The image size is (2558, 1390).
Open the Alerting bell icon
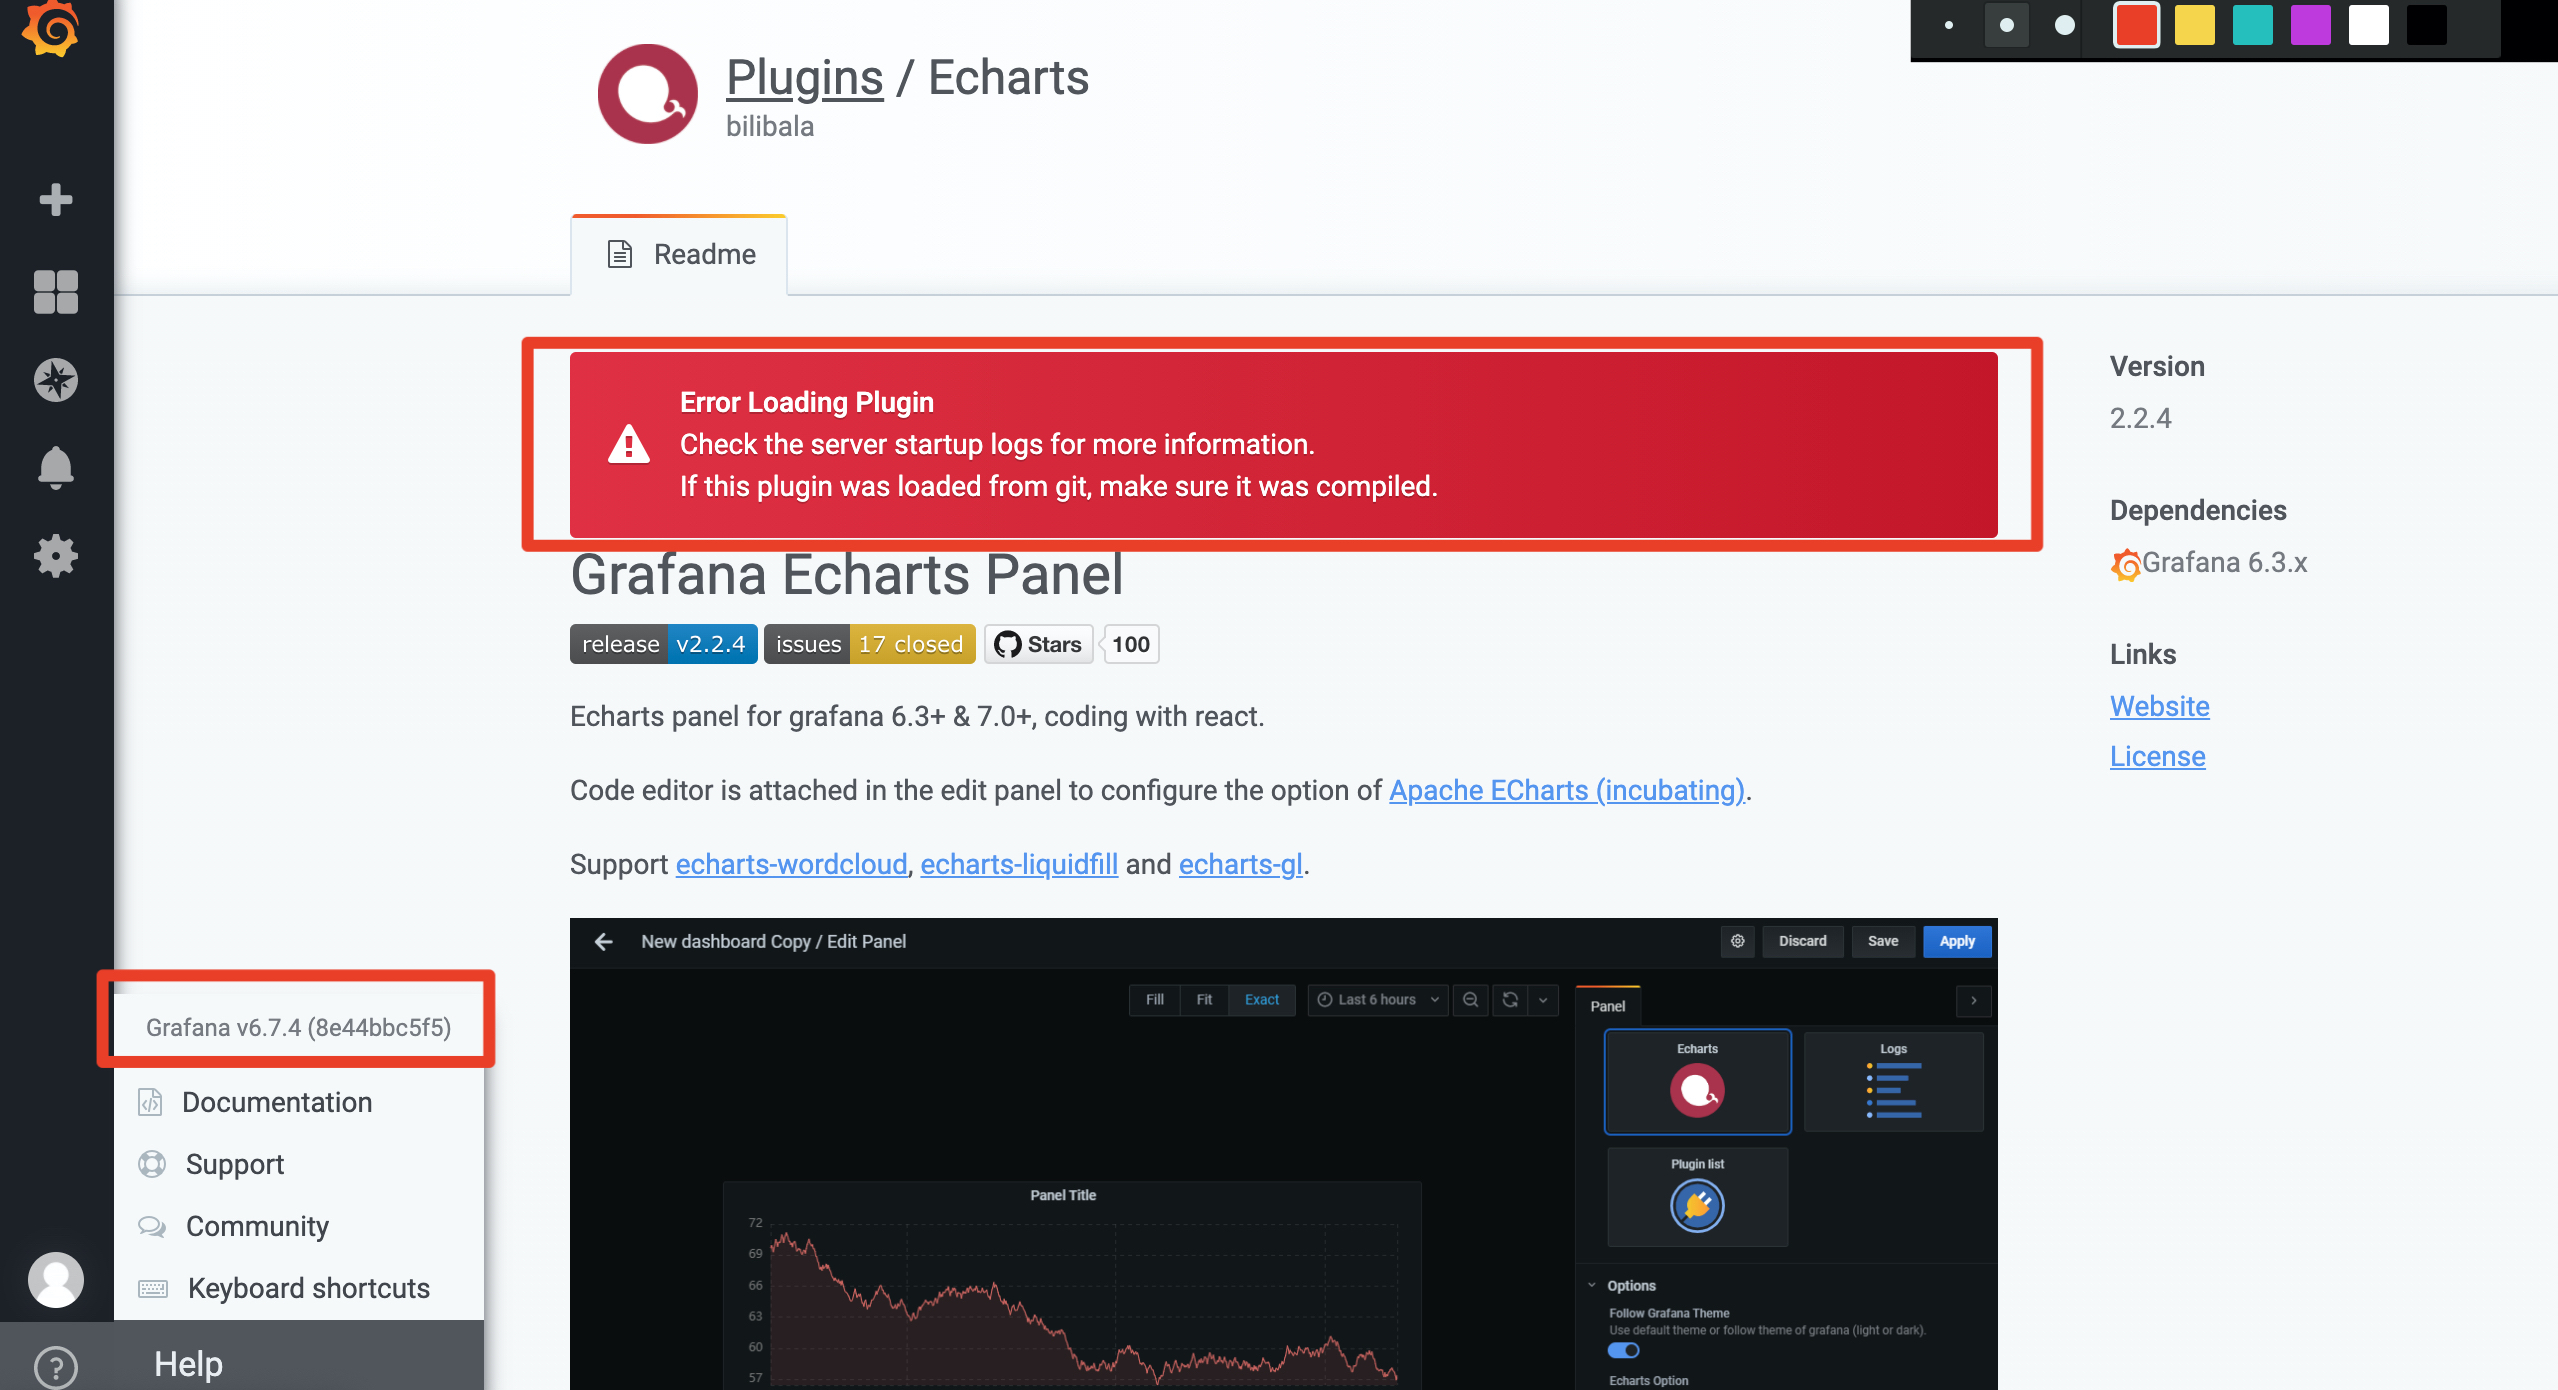tap(56, 467)
